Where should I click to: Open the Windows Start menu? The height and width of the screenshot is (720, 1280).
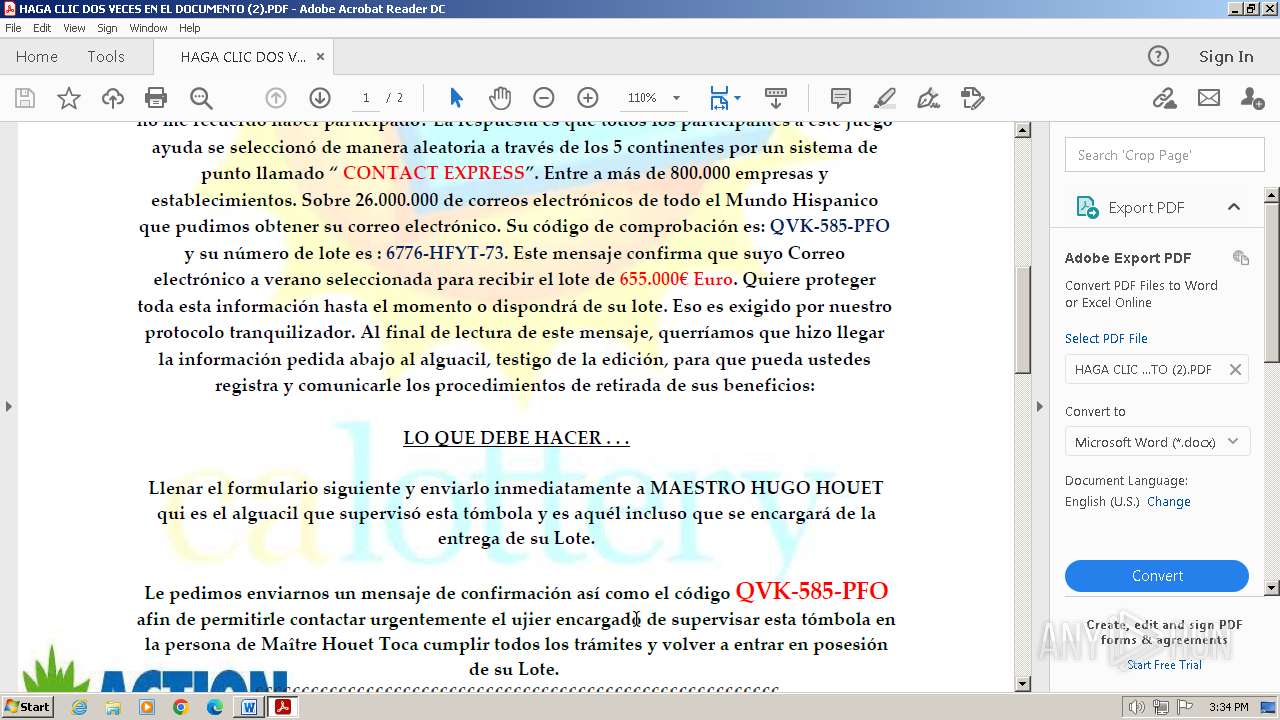click(27, 707)
